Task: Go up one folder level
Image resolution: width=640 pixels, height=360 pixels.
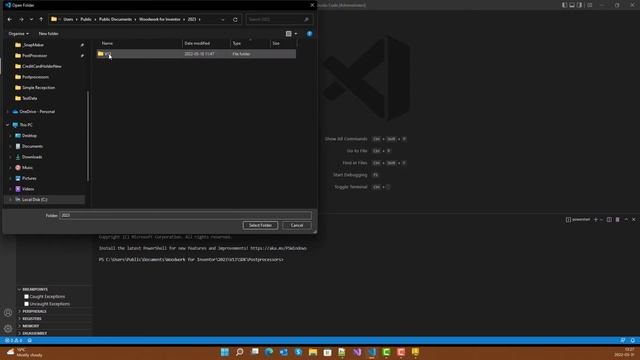Action: tap(41, 19)
